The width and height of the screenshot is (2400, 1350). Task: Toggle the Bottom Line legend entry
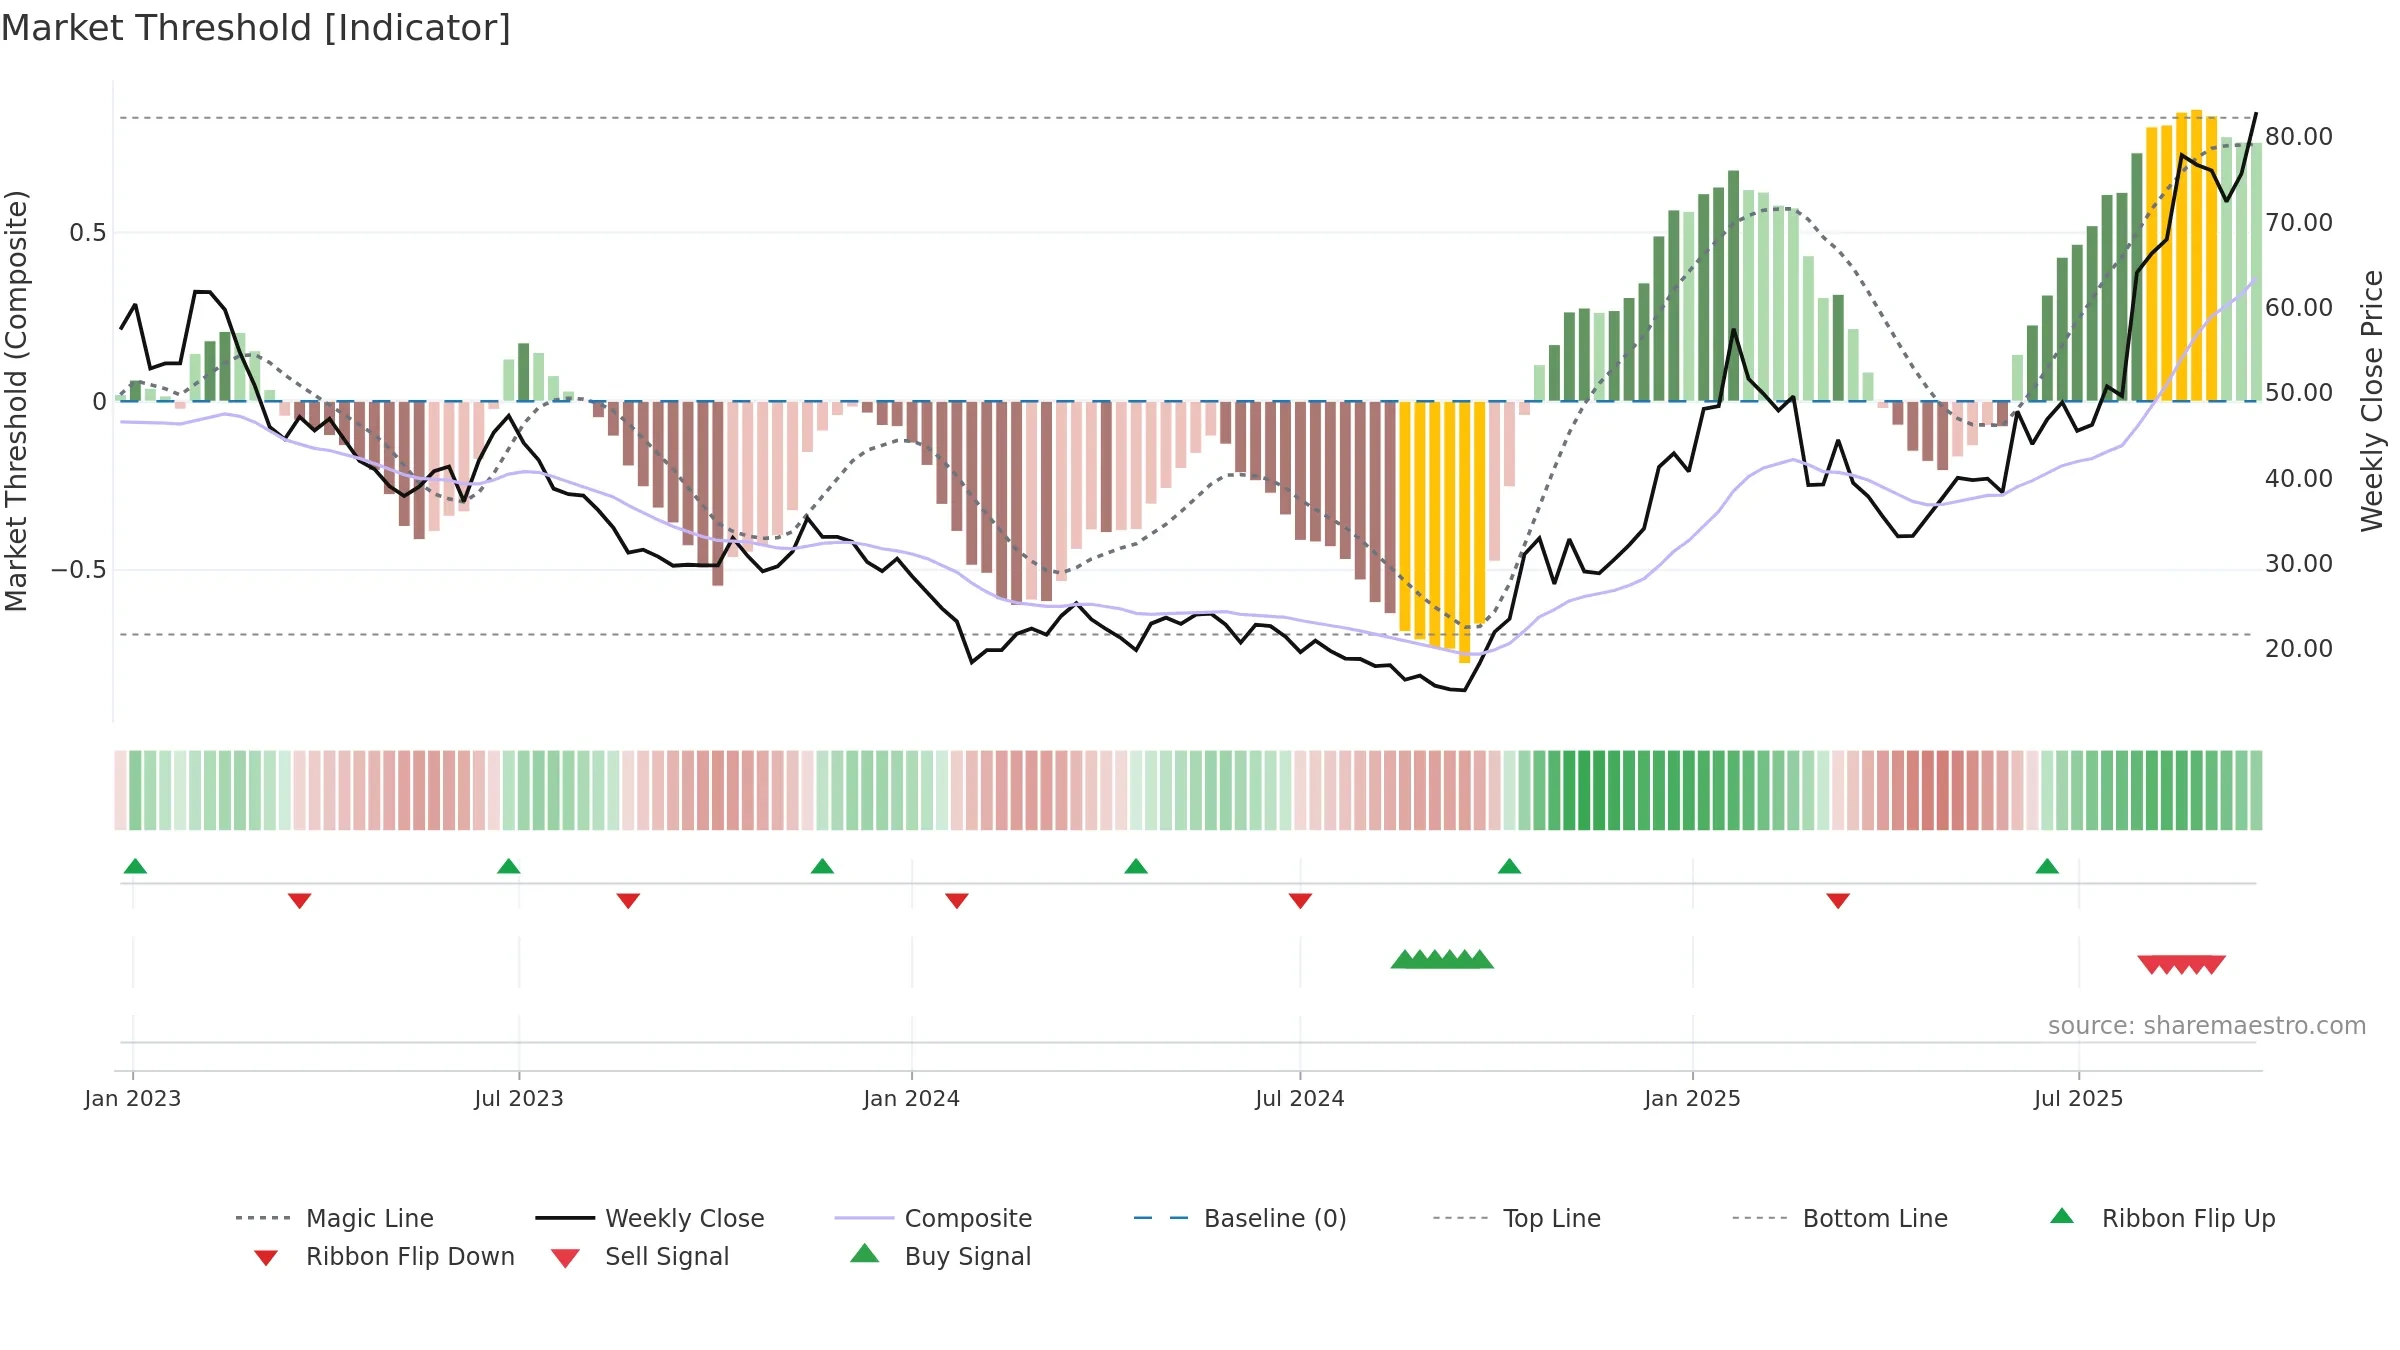[1840, 1218]
